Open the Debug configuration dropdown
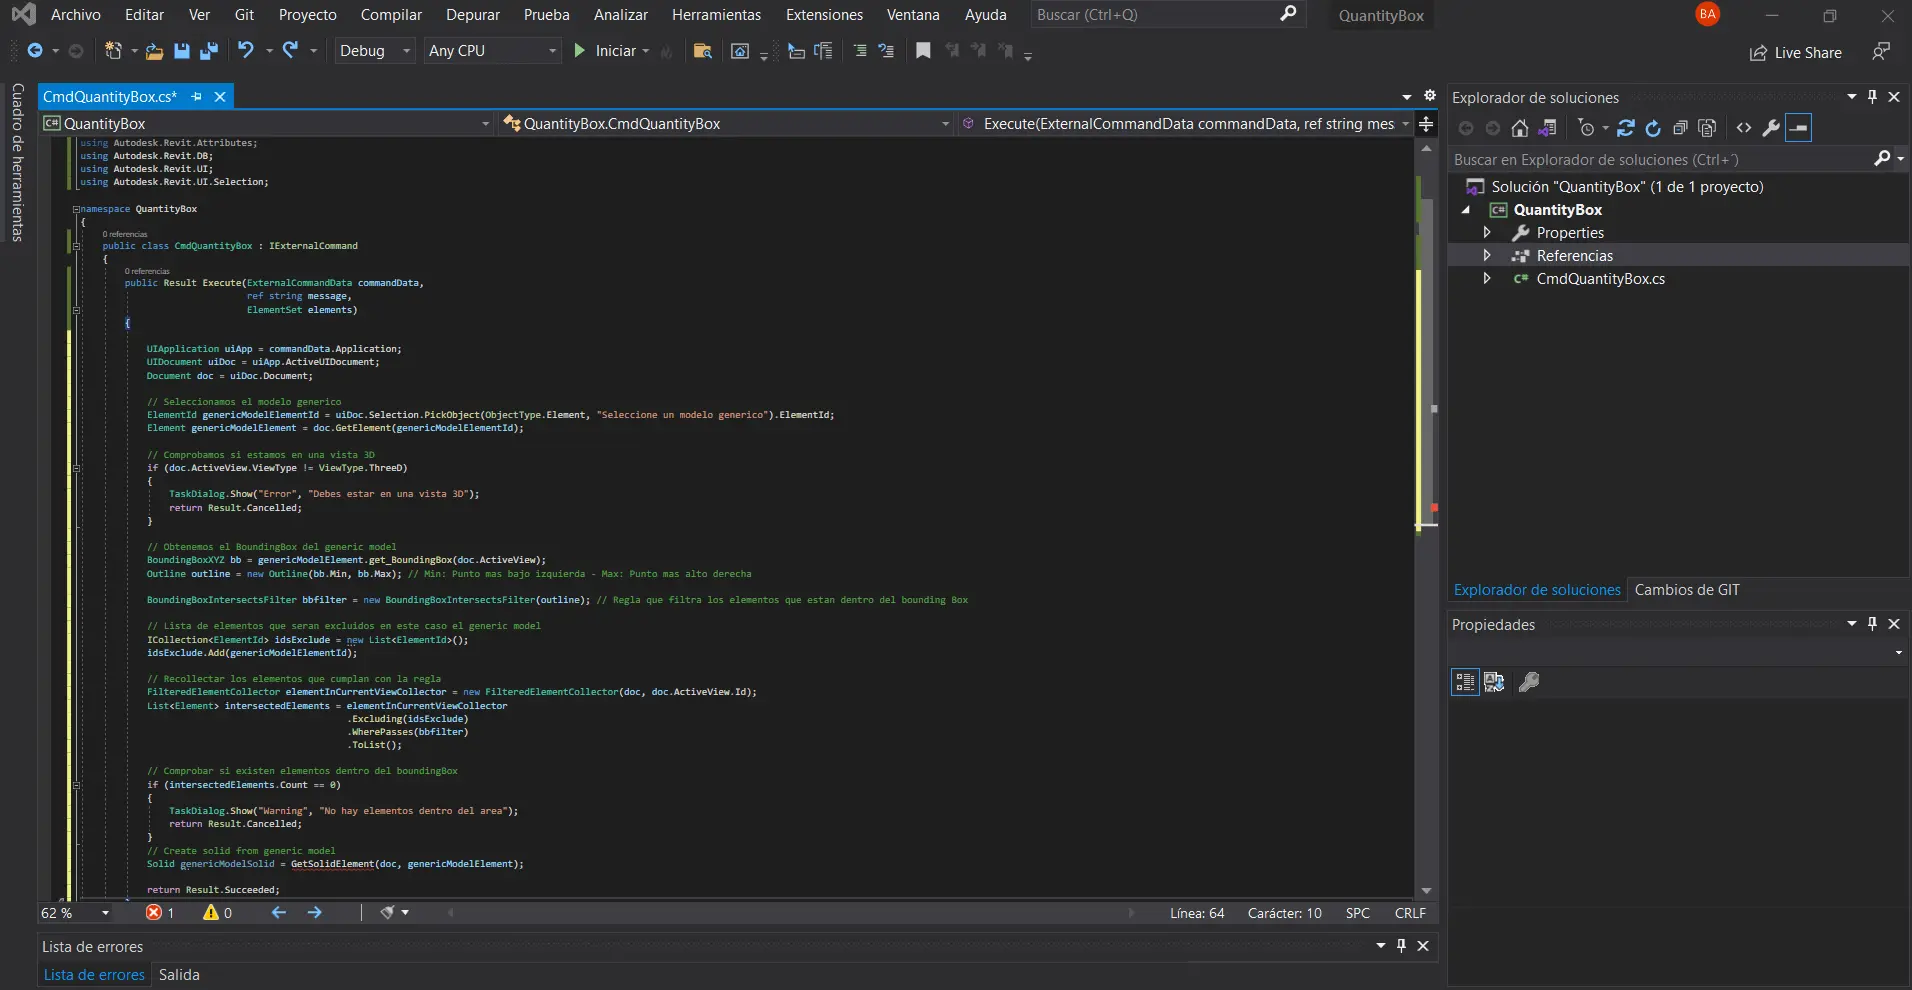 [x=375, y=51]
